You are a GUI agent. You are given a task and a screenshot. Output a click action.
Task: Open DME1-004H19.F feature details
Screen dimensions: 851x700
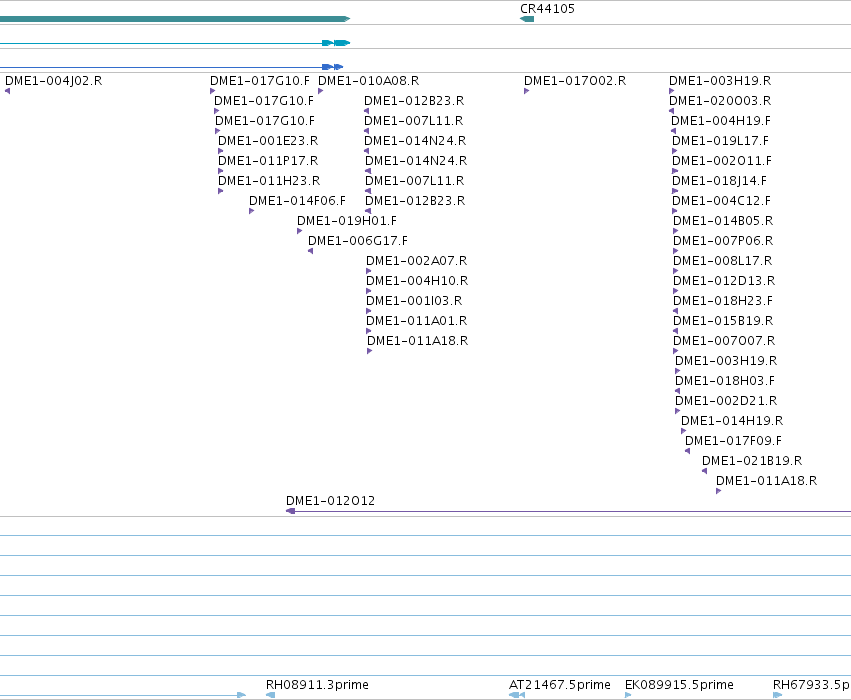721,121
